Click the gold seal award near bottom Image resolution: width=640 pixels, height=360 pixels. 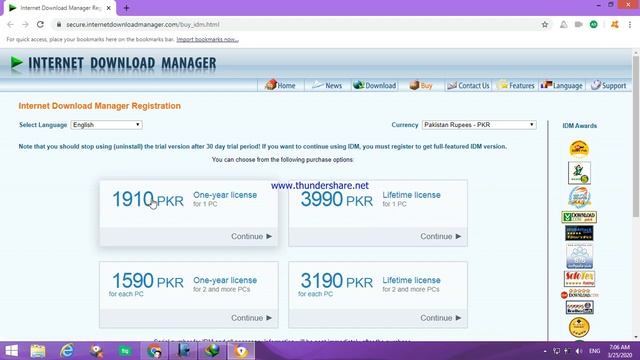579,327
